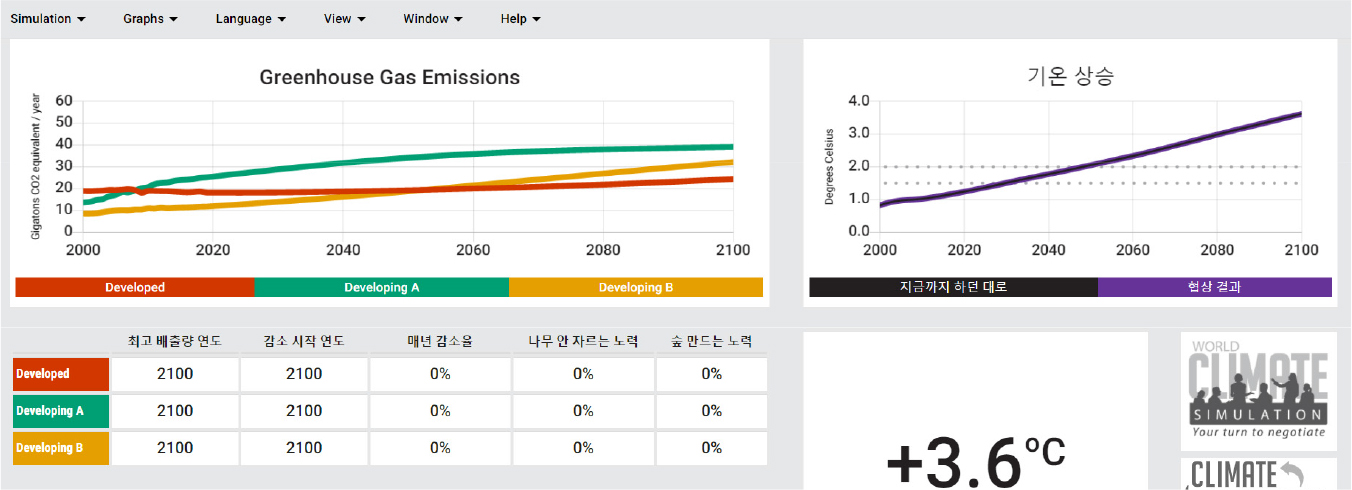The width and height of the screenshot is (1352, 490).
Task: Open the Graphs dropdown menu
Action: [150, 19]
